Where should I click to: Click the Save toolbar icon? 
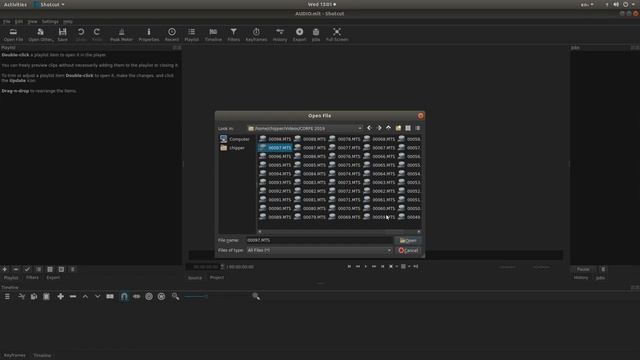click(x=62, y=34)
